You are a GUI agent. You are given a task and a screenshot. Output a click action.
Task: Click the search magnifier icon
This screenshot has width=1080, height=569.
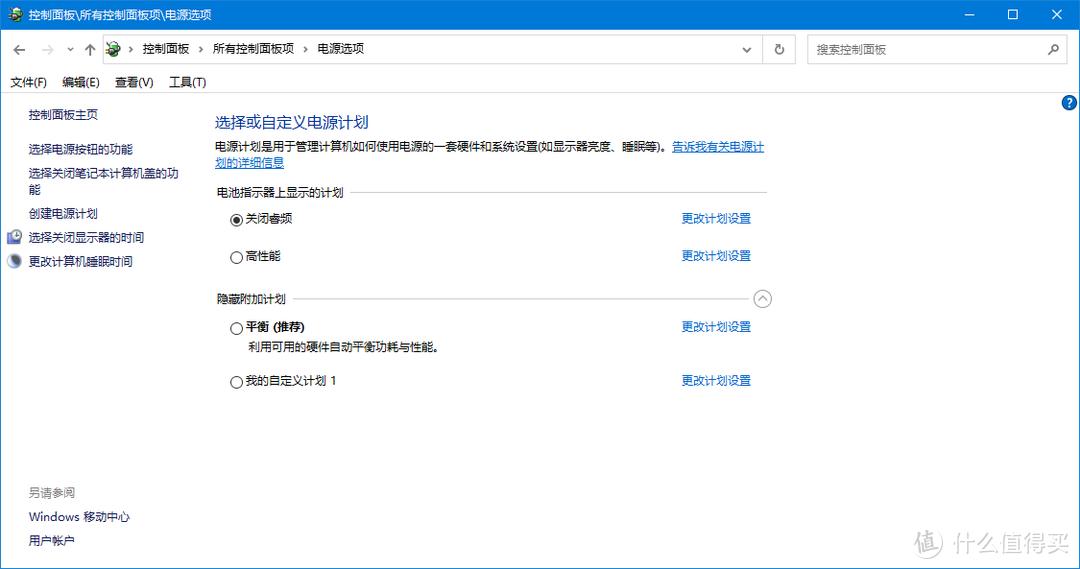(x=1053, y=50)
